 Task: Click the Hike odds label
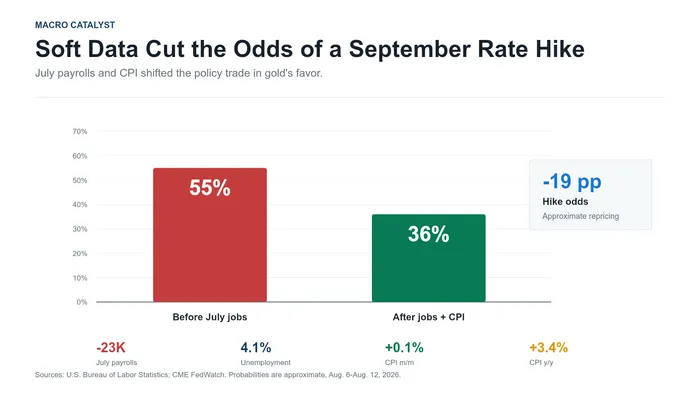[565, 202]
